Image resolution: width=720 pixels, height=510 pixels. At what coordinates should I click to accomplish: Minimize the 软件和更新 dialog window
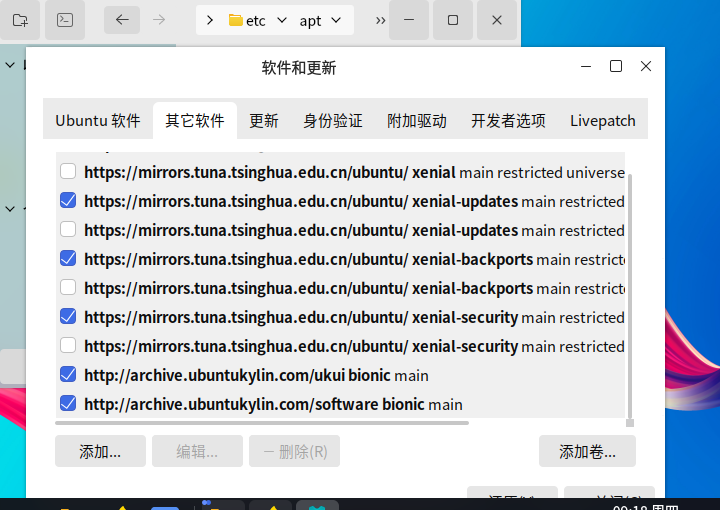coord(586,66)
